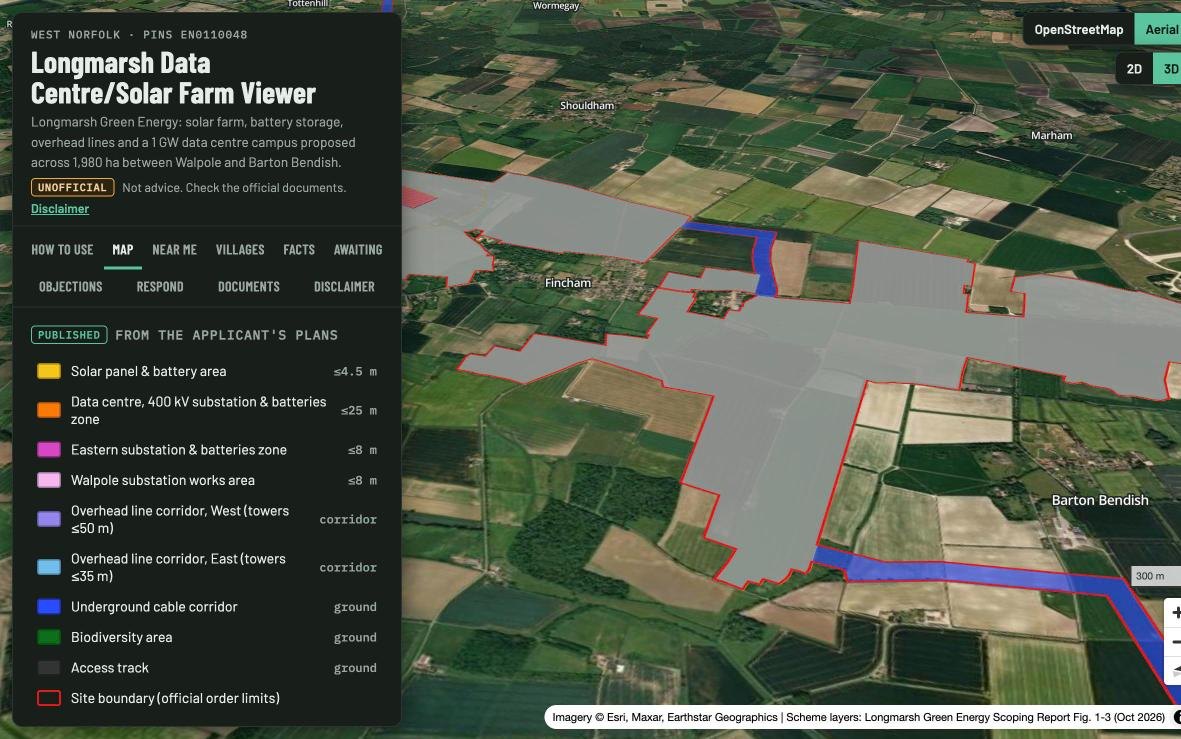Click the light blue East overhead line swatch
The width and height of the screenshot is (1181, 739).
coord(49,567)
